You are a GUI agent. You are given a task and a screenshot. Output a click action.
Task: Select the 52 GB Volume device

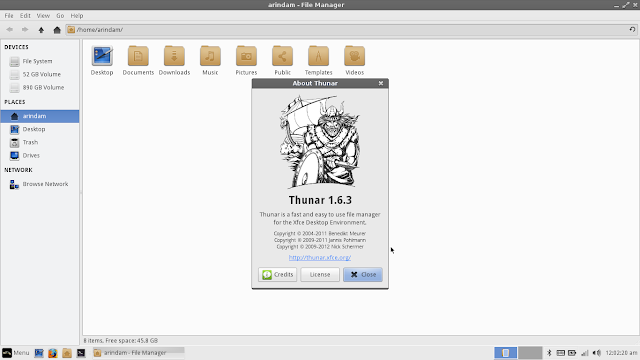click(x=40, y=74)
